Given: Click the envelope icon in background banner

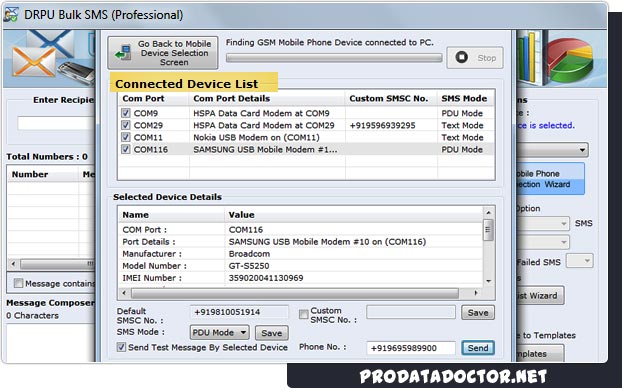Looking at the screenshot, I should click(x=34, y=62).
